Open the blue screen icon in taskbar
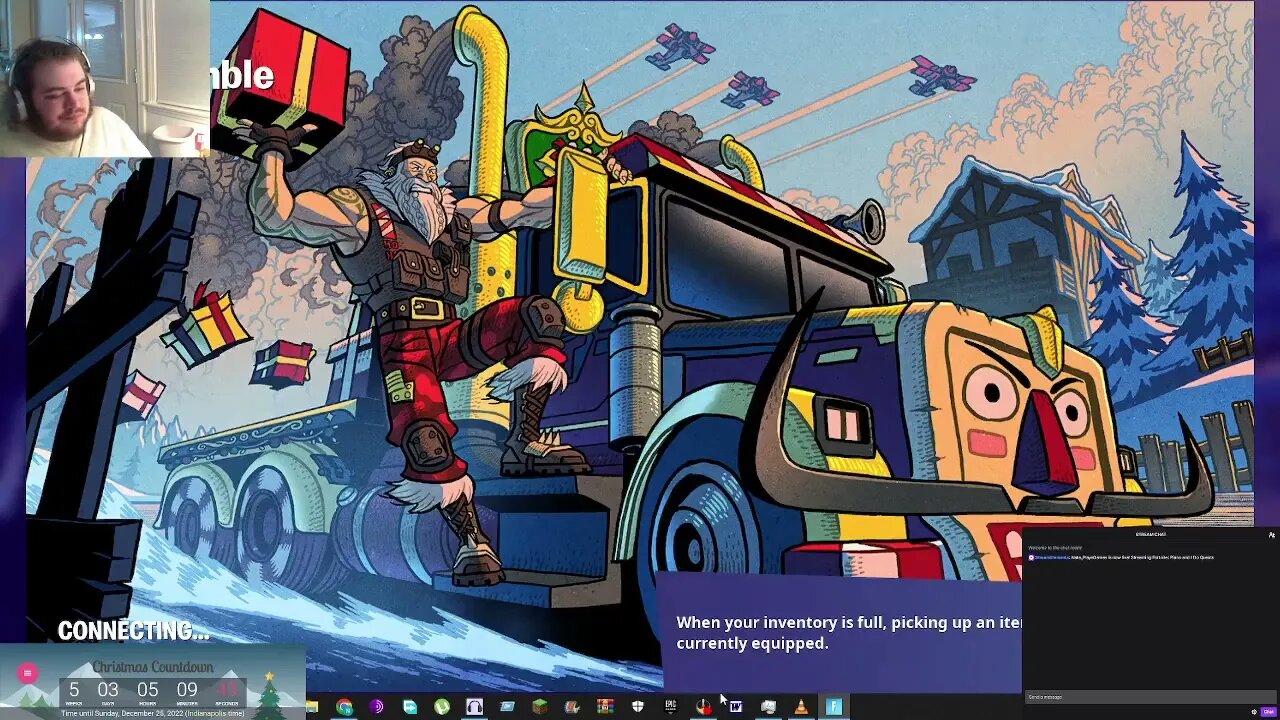The image size is (1280, 720). [x=507, y=707]
